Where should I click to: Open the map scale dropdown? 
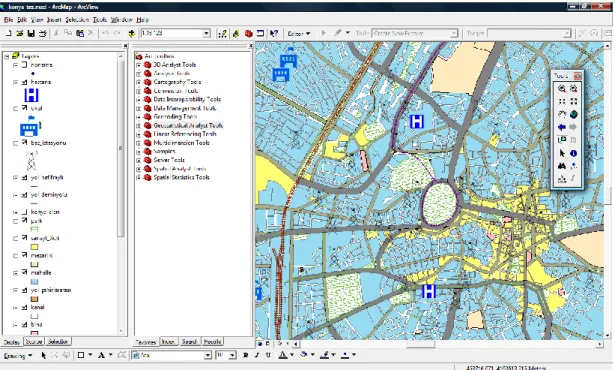tap(206, 34)
